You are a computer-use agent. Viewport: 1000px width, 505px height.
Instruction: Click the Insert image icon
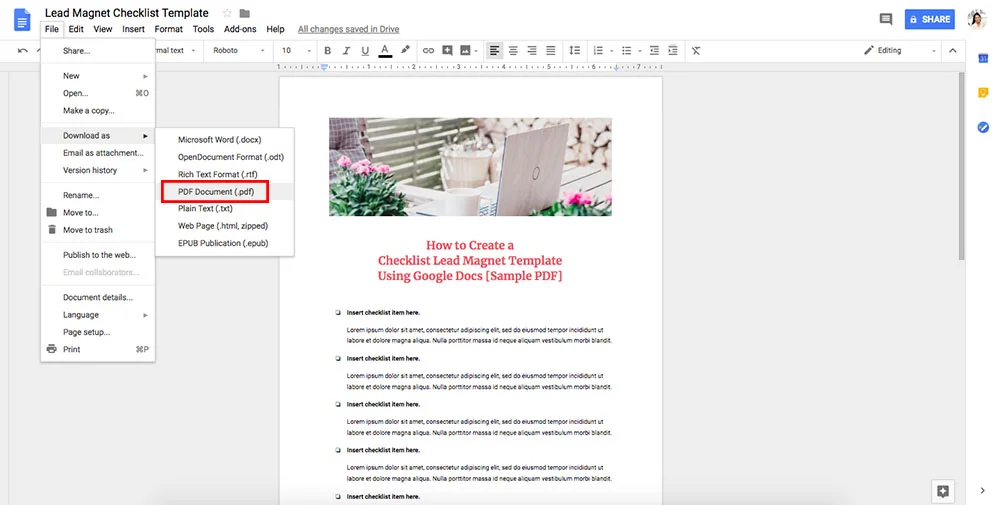click(x=466, y=50)
